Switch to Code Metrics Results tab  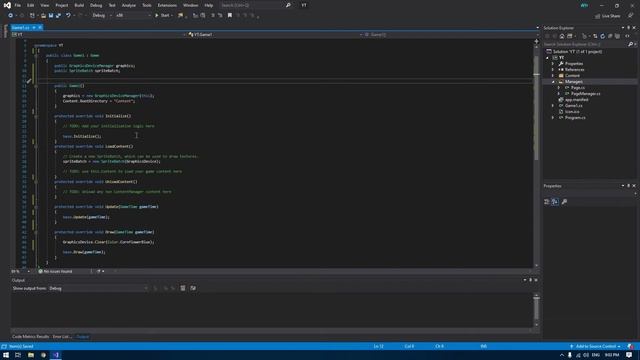click(31, 337)
